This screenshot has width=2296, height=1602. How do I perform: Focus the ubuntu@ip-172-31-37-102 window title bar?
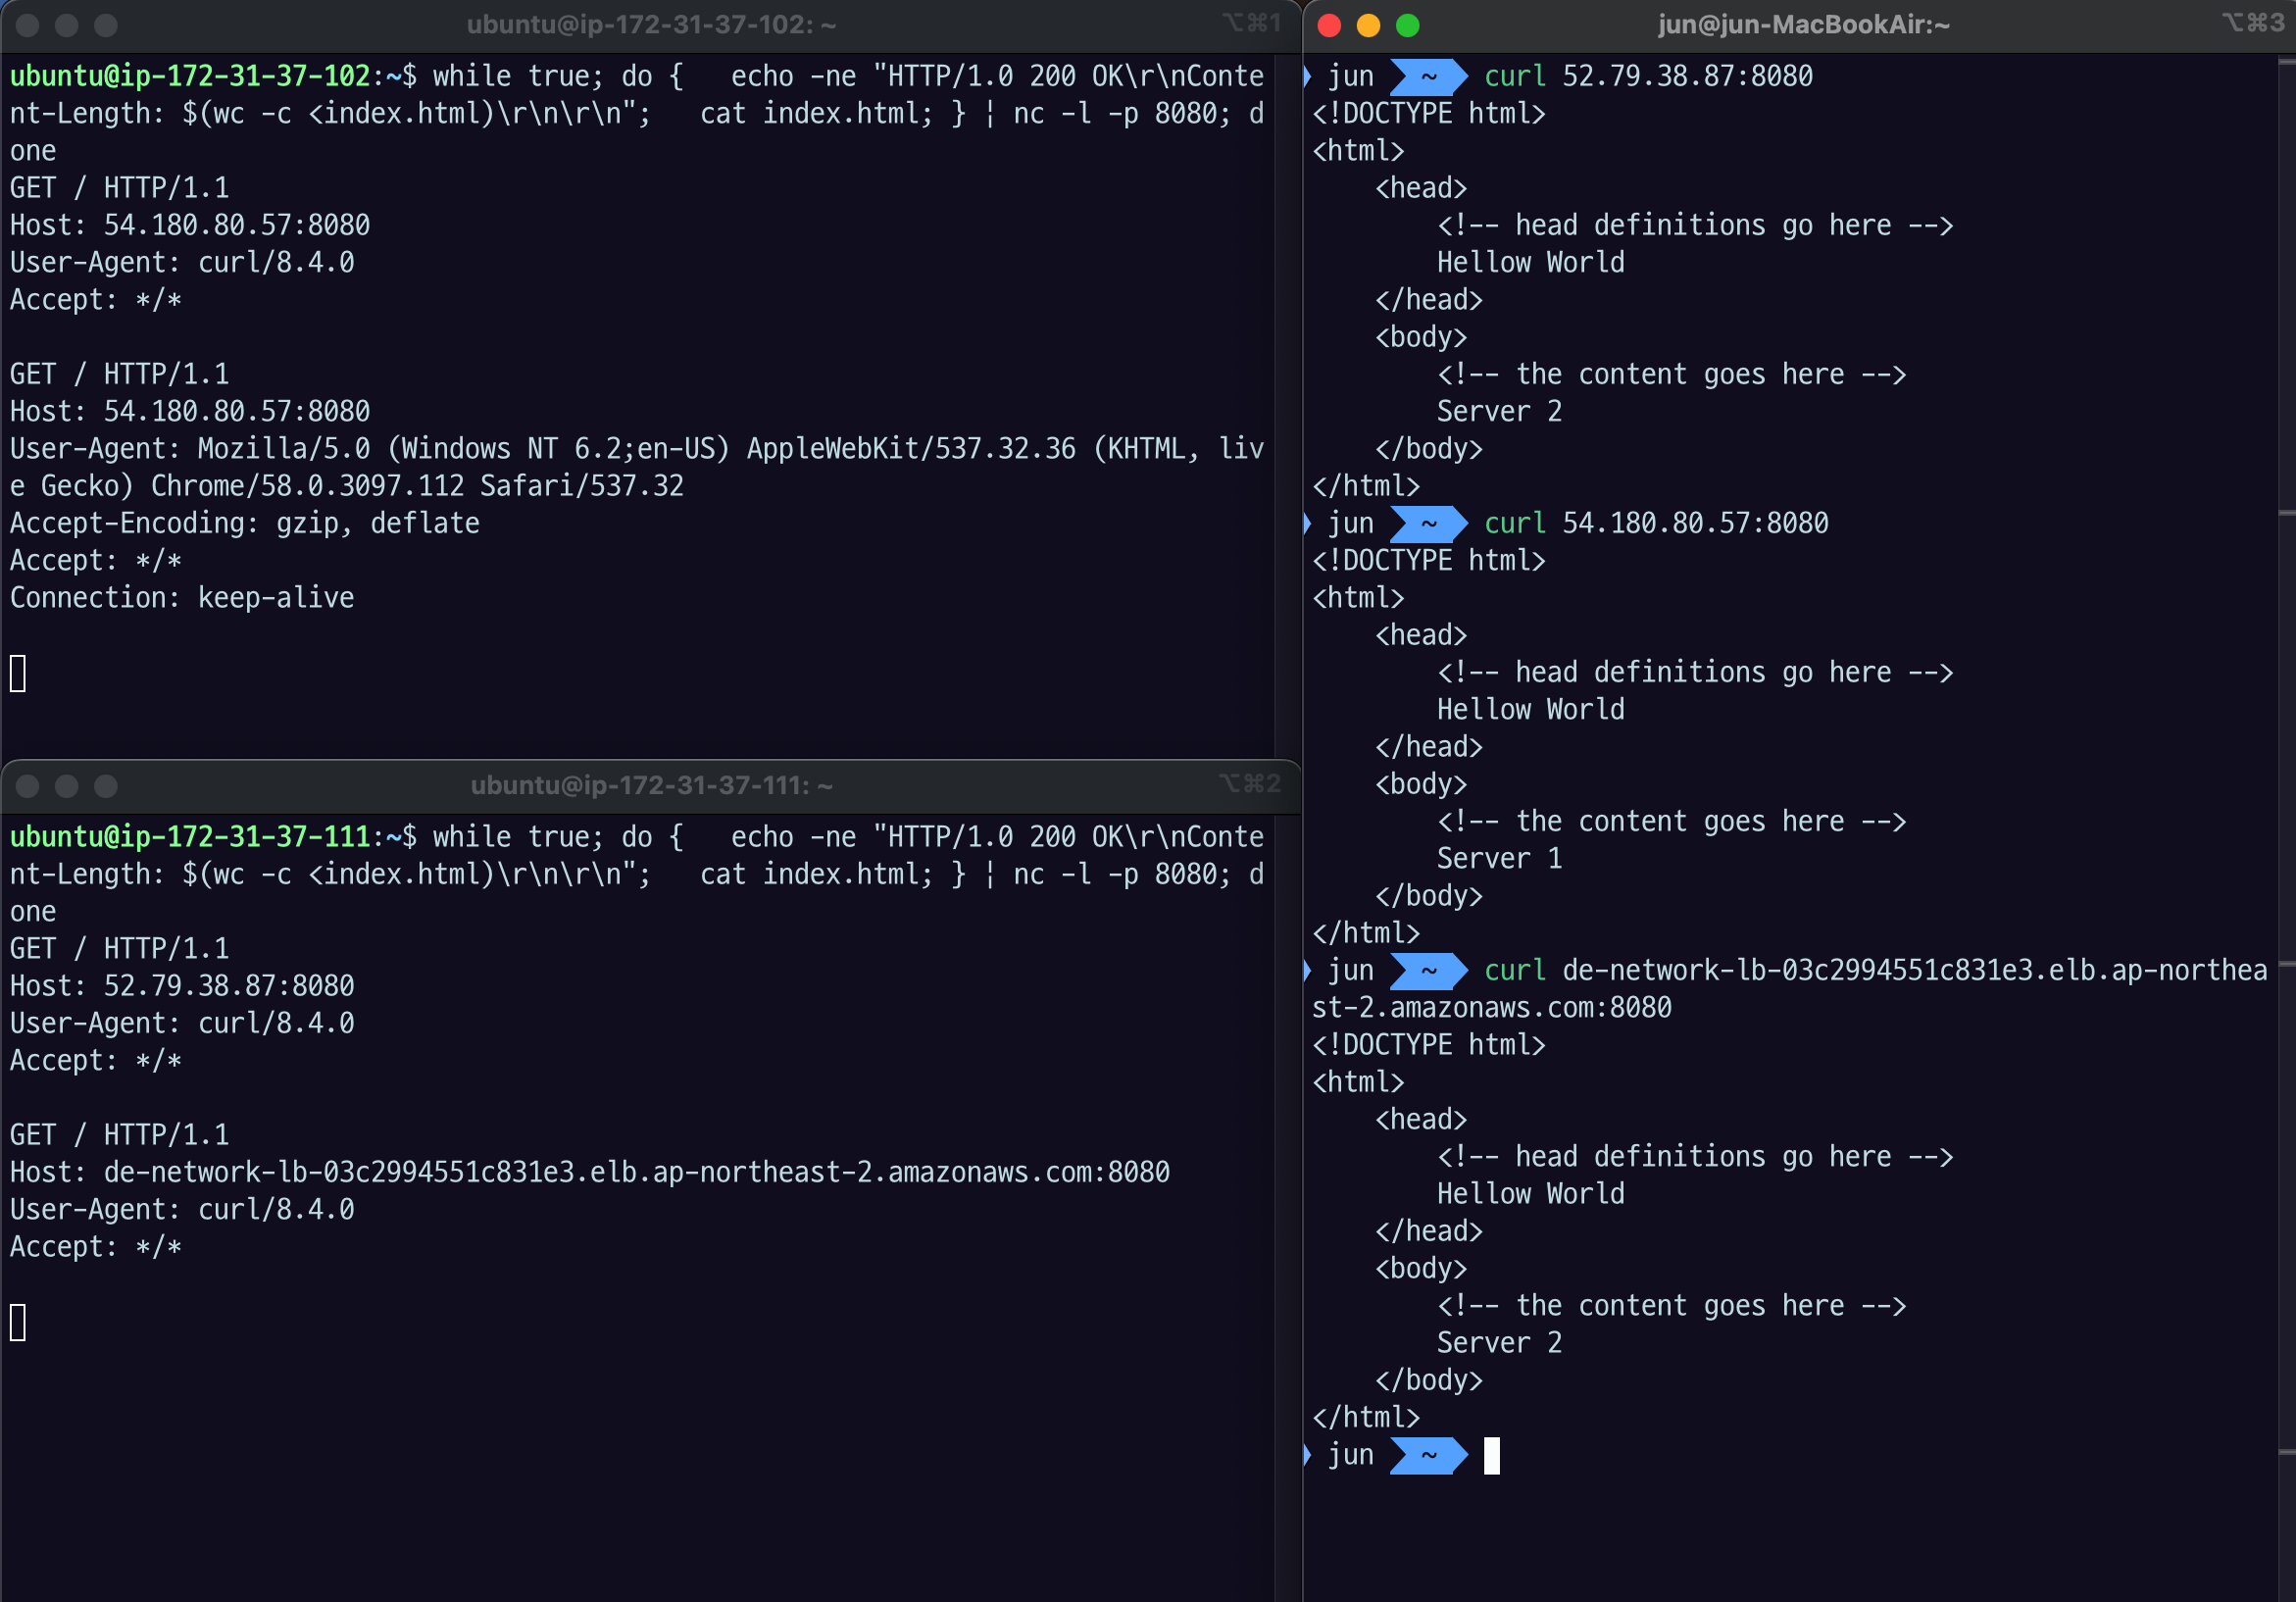tap(651, 25)
